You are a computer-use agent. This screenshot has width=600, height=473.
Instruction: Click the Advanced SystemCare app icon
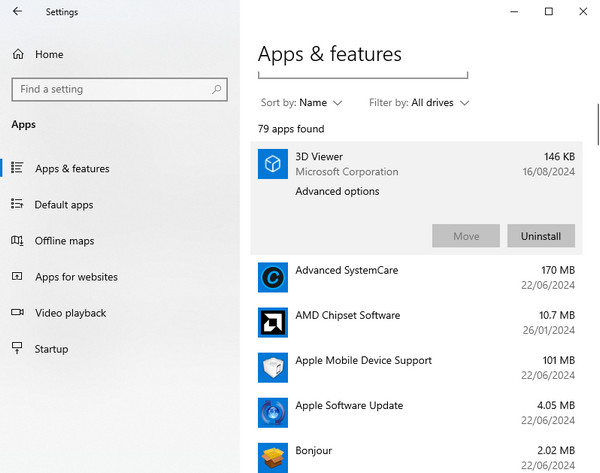point(273,277)
